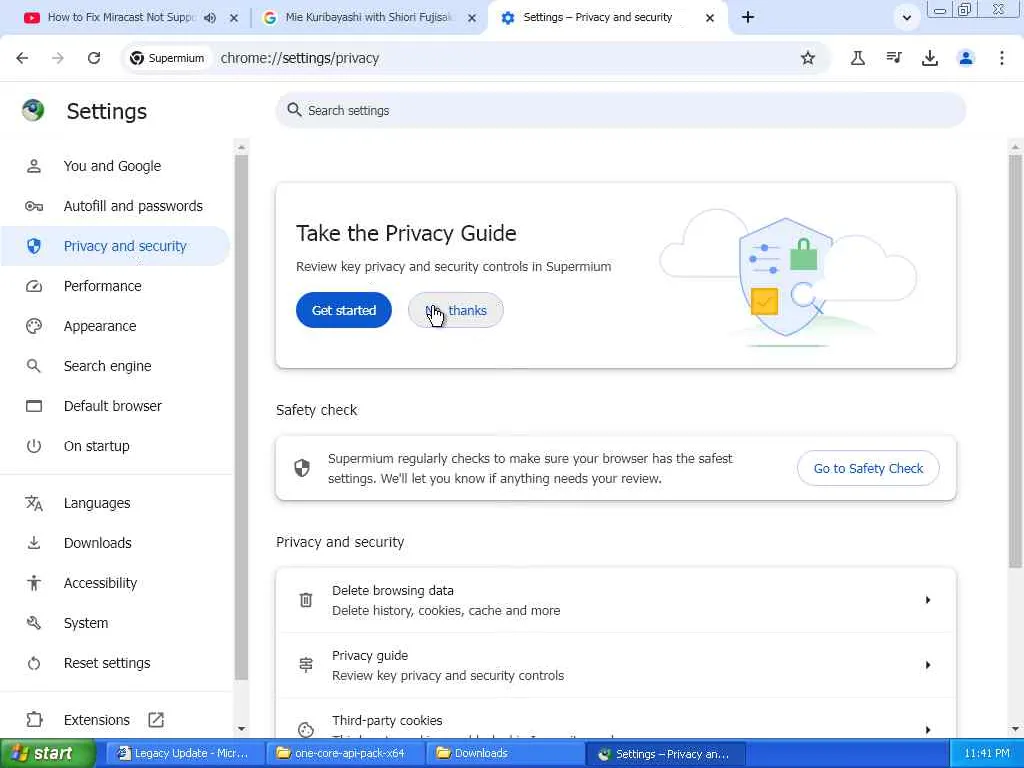Viewport: 1024px width, 768px height.
Task: Reload the settings page
Action: tap(94, 58)
